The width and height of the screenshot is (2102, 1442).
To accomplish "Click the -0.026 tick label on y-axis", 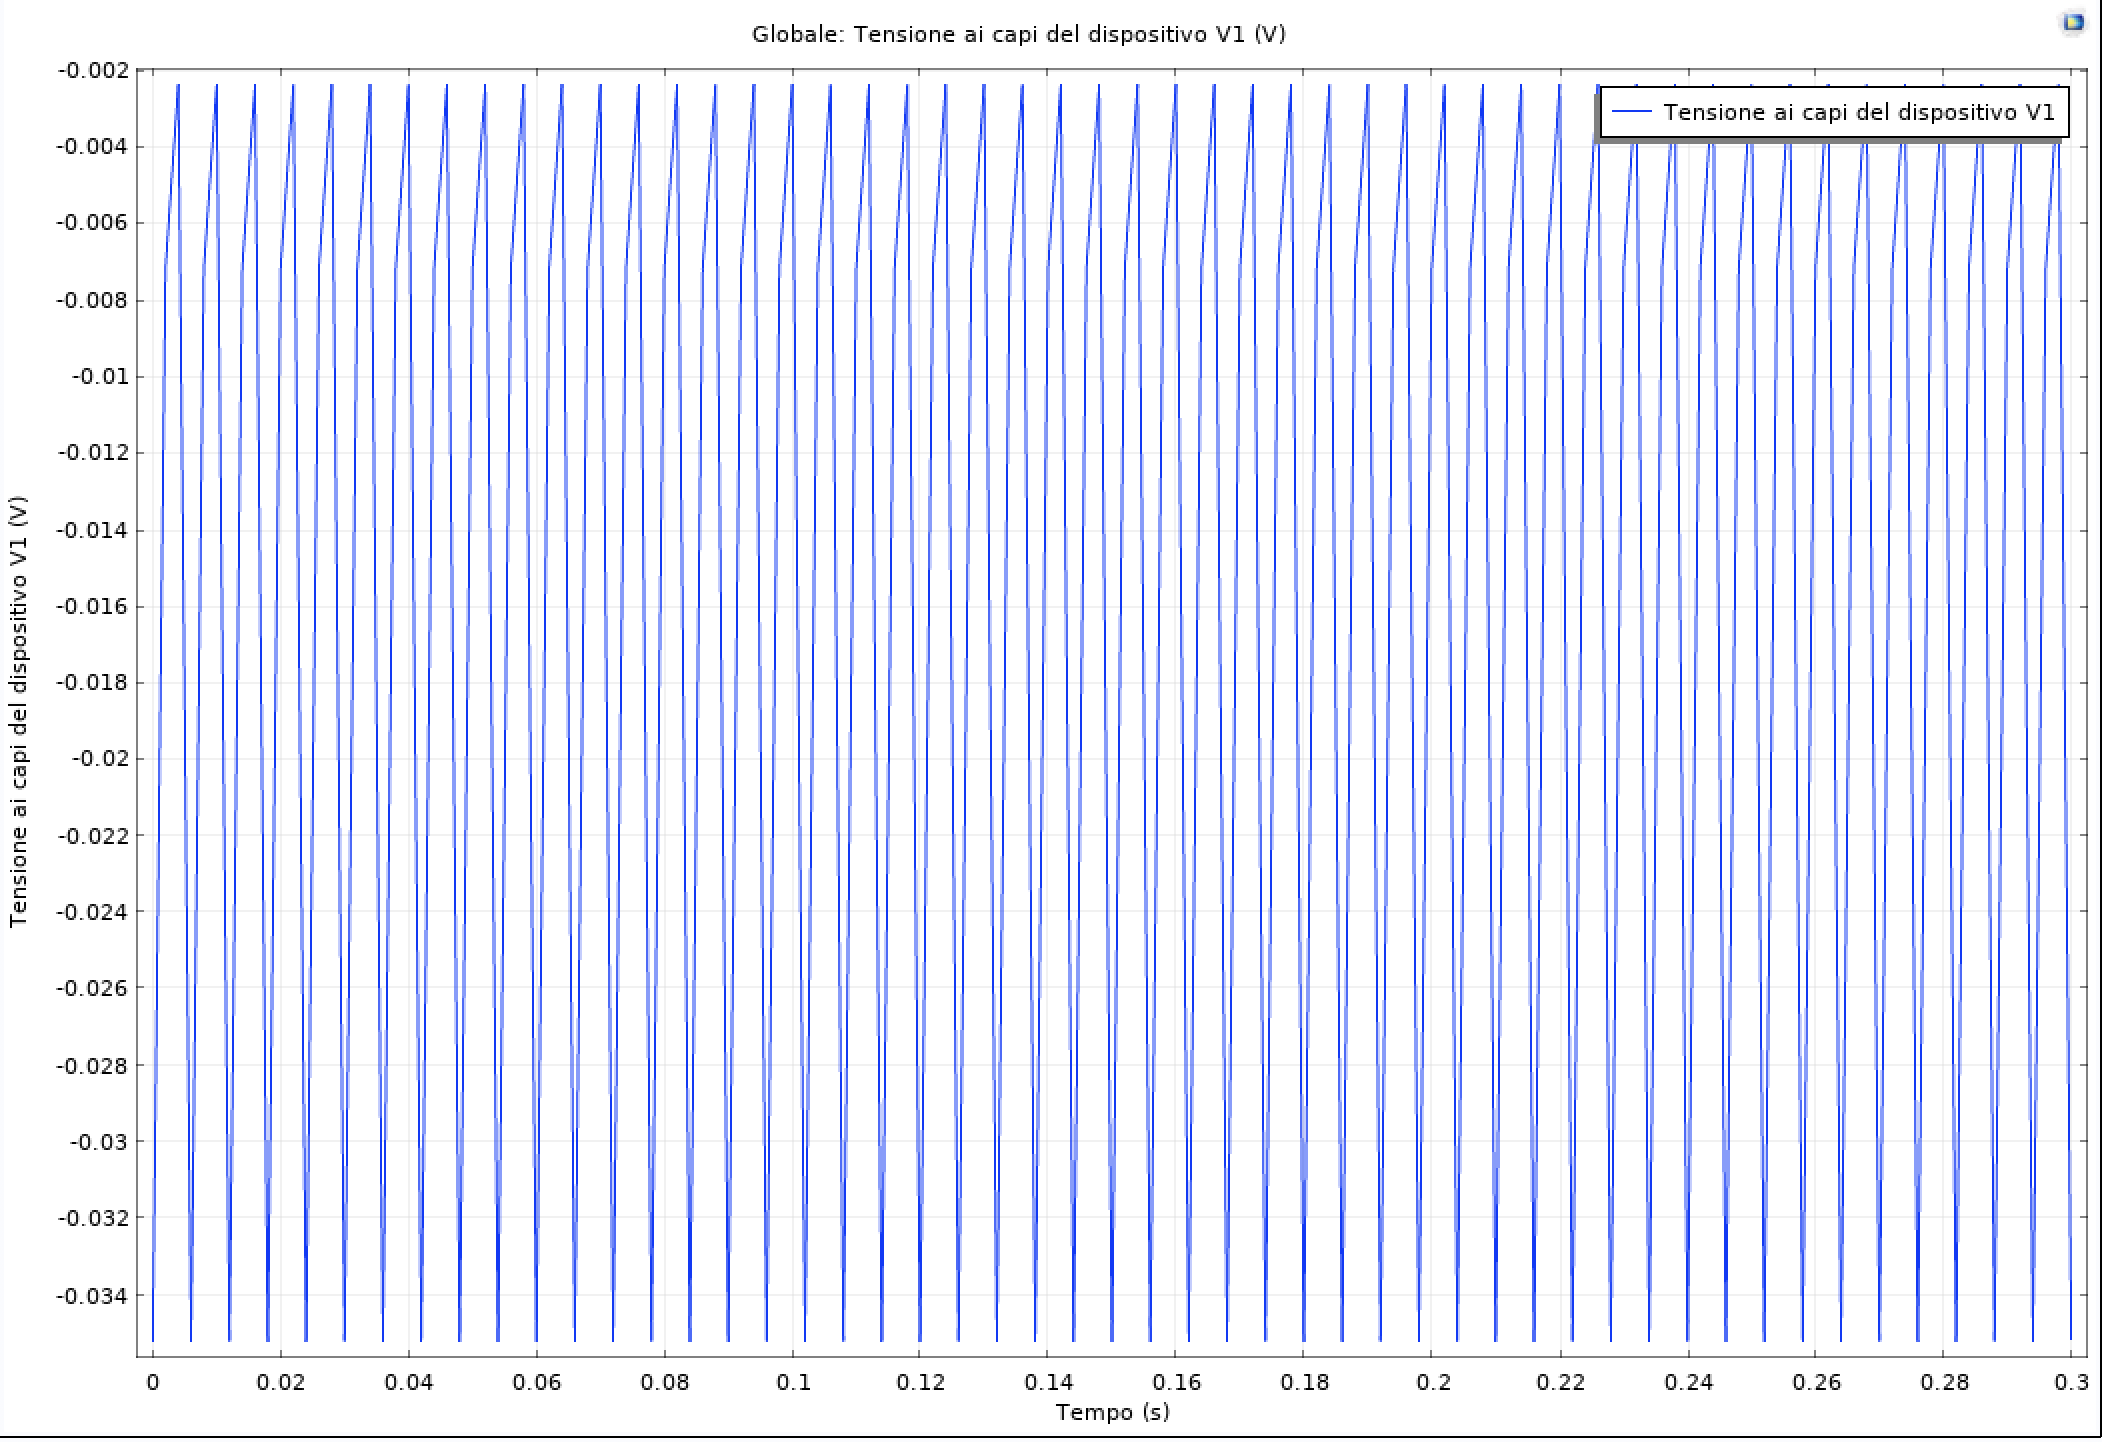I will tap(93, 989).
